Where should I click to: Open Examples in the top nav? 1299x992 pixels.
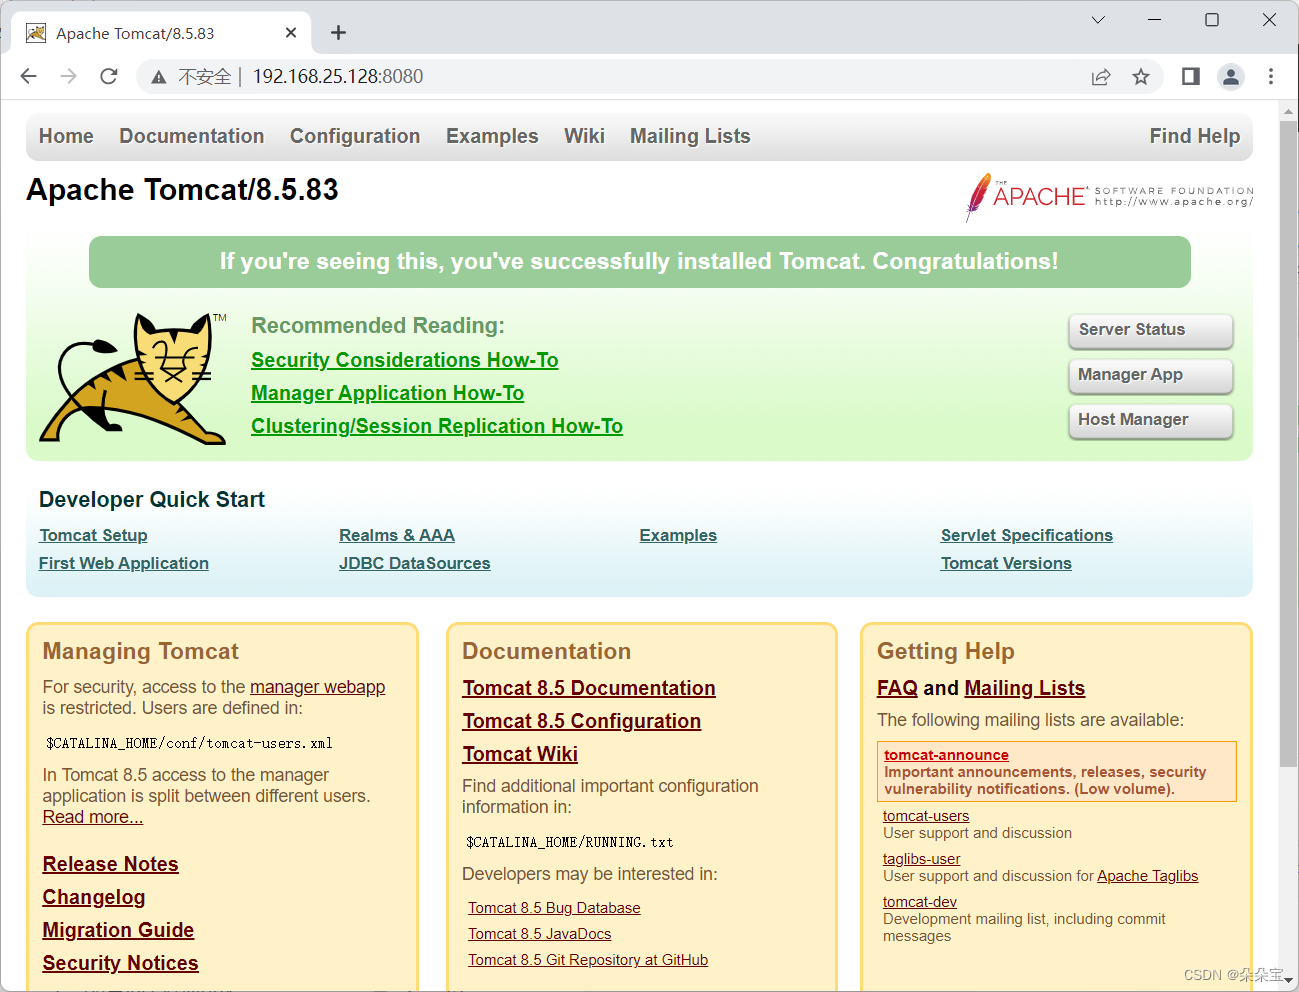(x=492, y=136)
